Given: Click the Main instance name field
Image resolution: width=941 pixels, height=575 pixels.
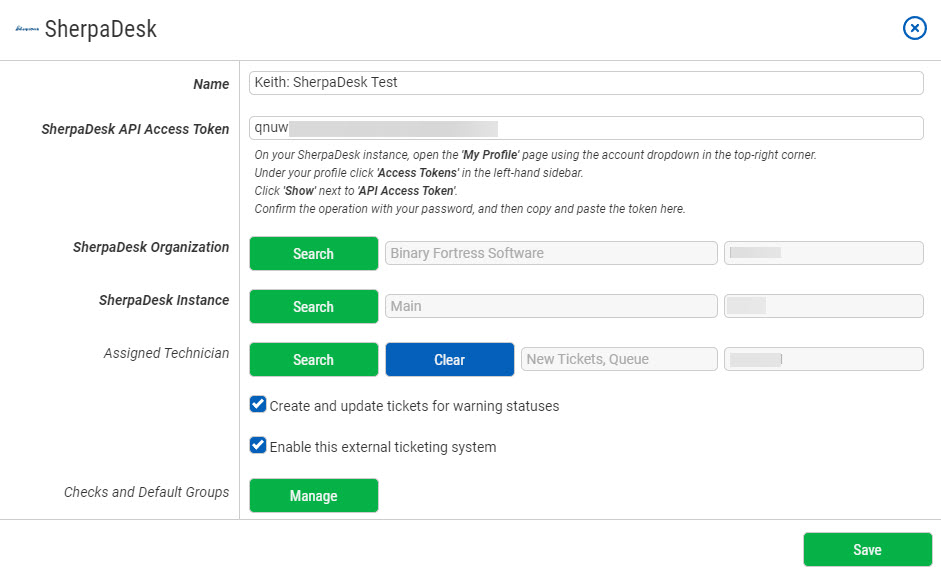Looking at the screenshot, I should [x=550, y=306].
